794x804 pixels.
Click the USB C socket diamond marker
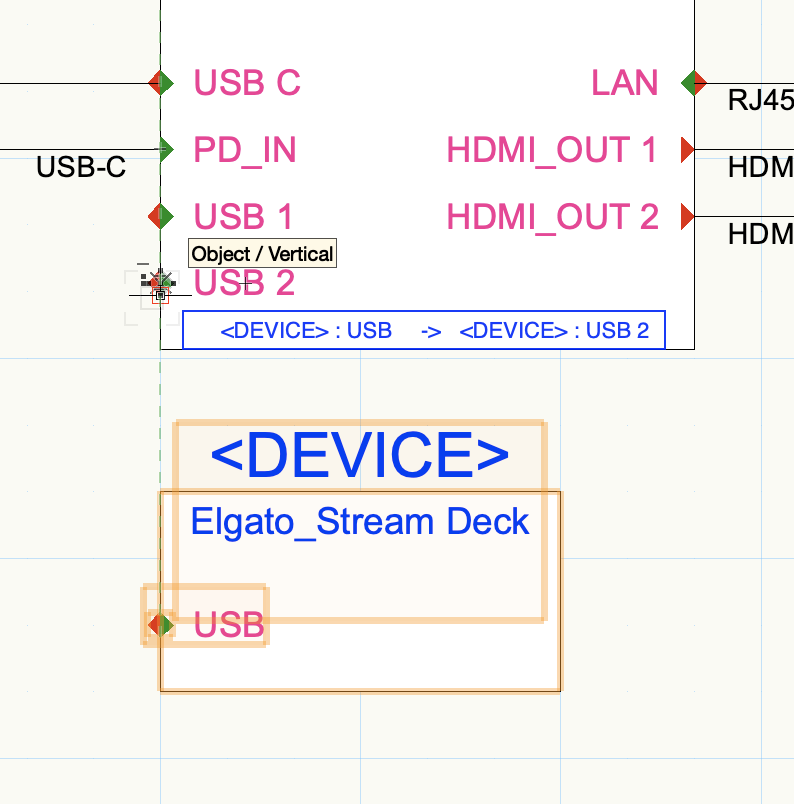point(161,82)
